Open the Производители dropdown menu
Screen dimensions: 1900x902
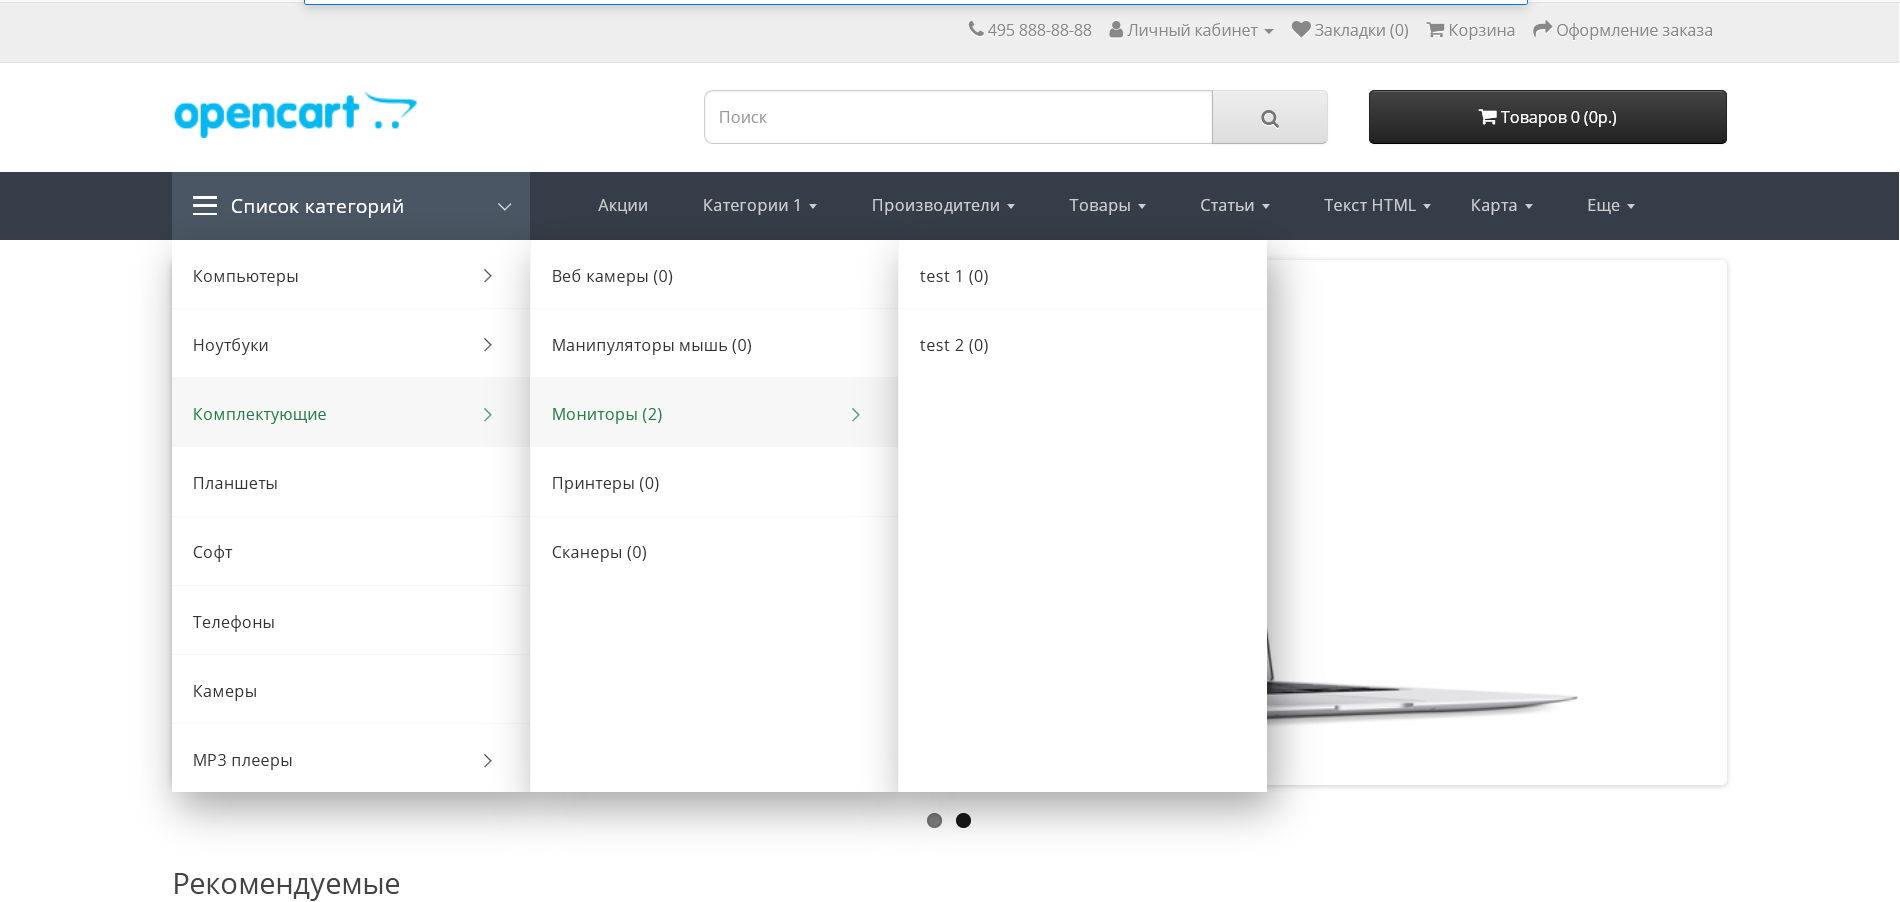click(x=943, y=205)
